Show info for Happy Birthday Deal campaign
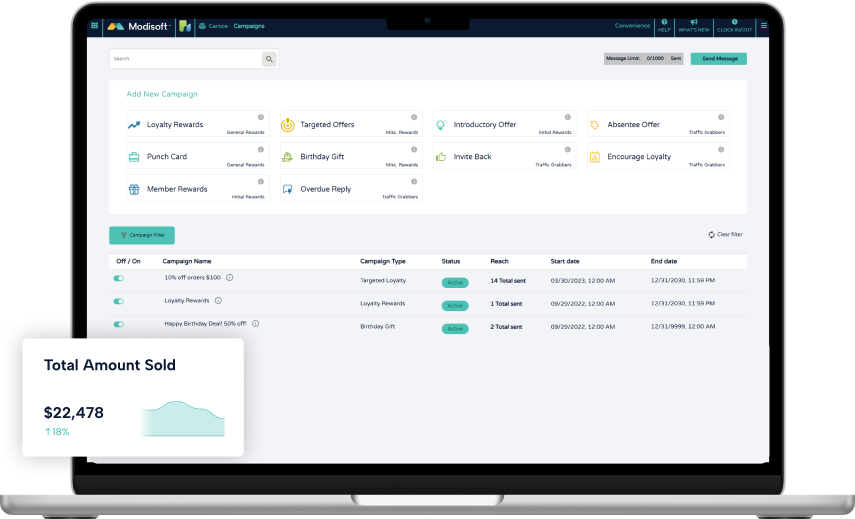Screen dimensions: 855x519 click(x=255, y=323)
